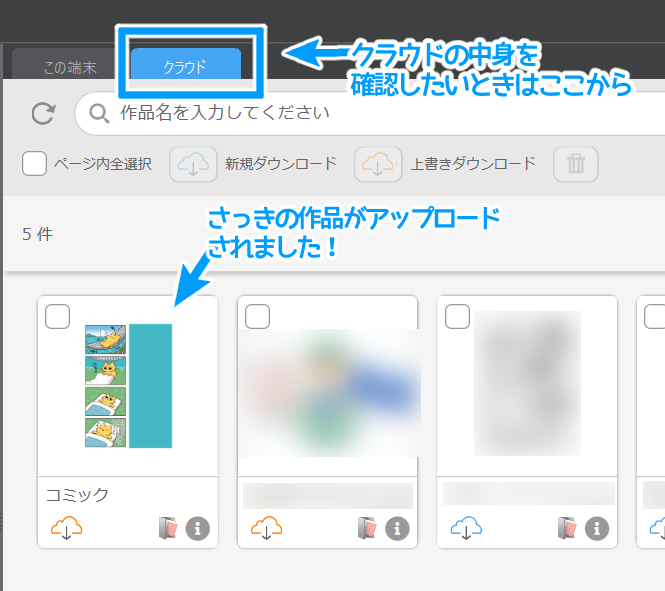Tick the ページ内全選択 checkbox
665x591 pixels.
click(34, 164)
